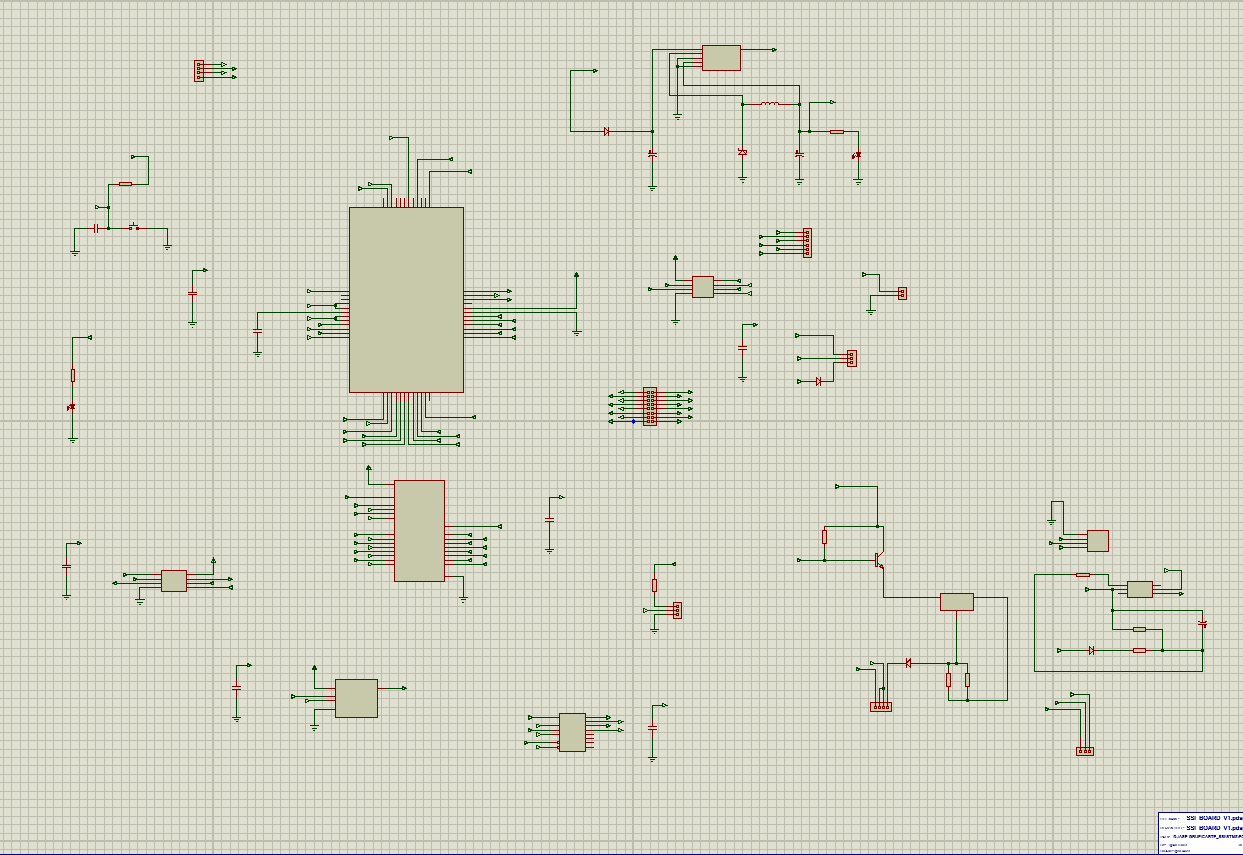Click the three-pin connector at top left
The image size is (1243, 855).
tap(199, 70)
